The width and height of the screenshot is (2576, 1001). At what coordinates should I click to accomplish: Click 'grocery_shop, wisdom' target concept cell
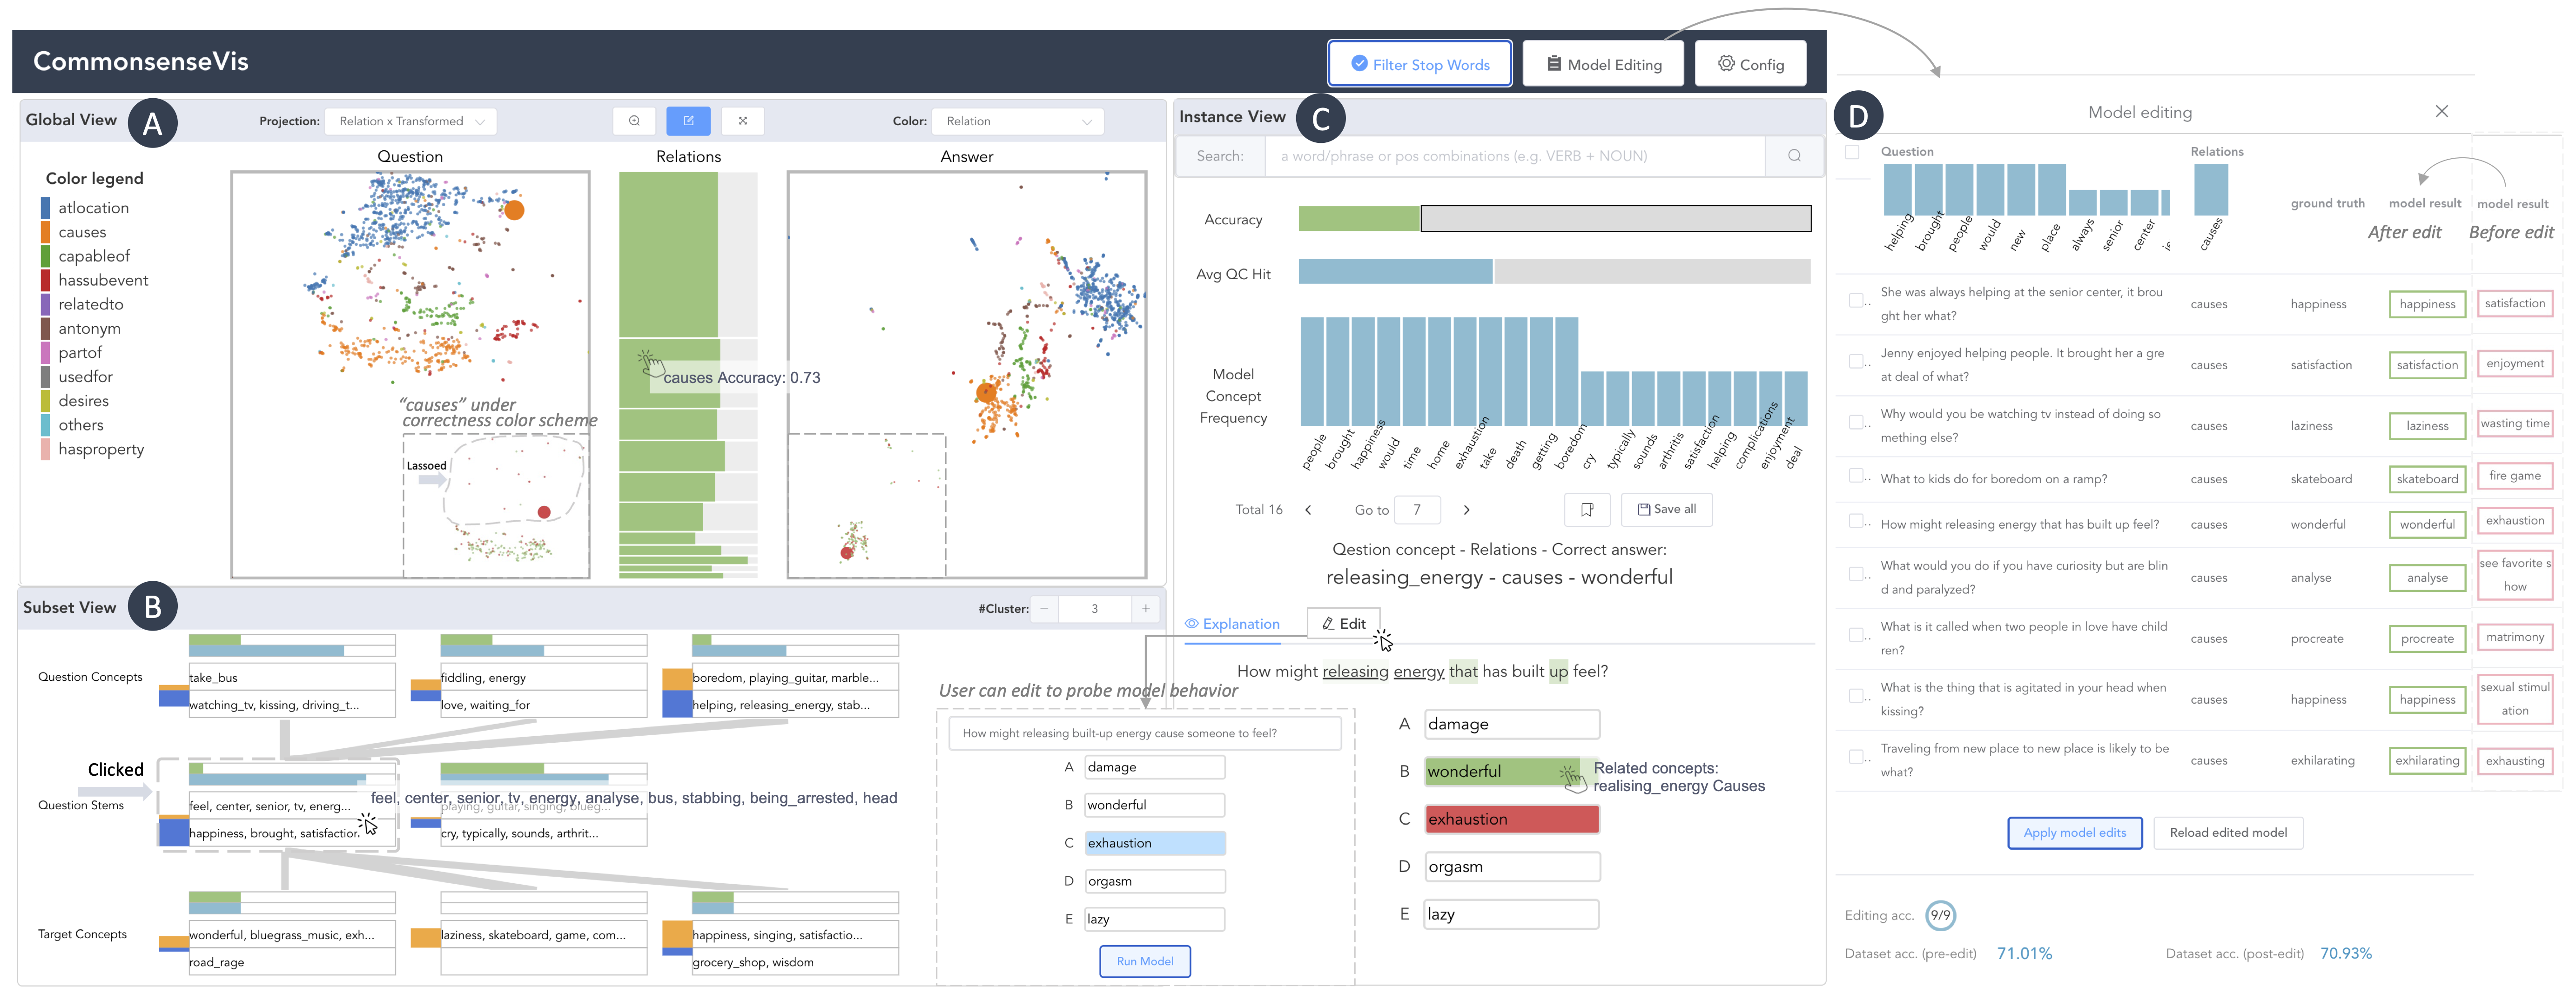[795, 962]
